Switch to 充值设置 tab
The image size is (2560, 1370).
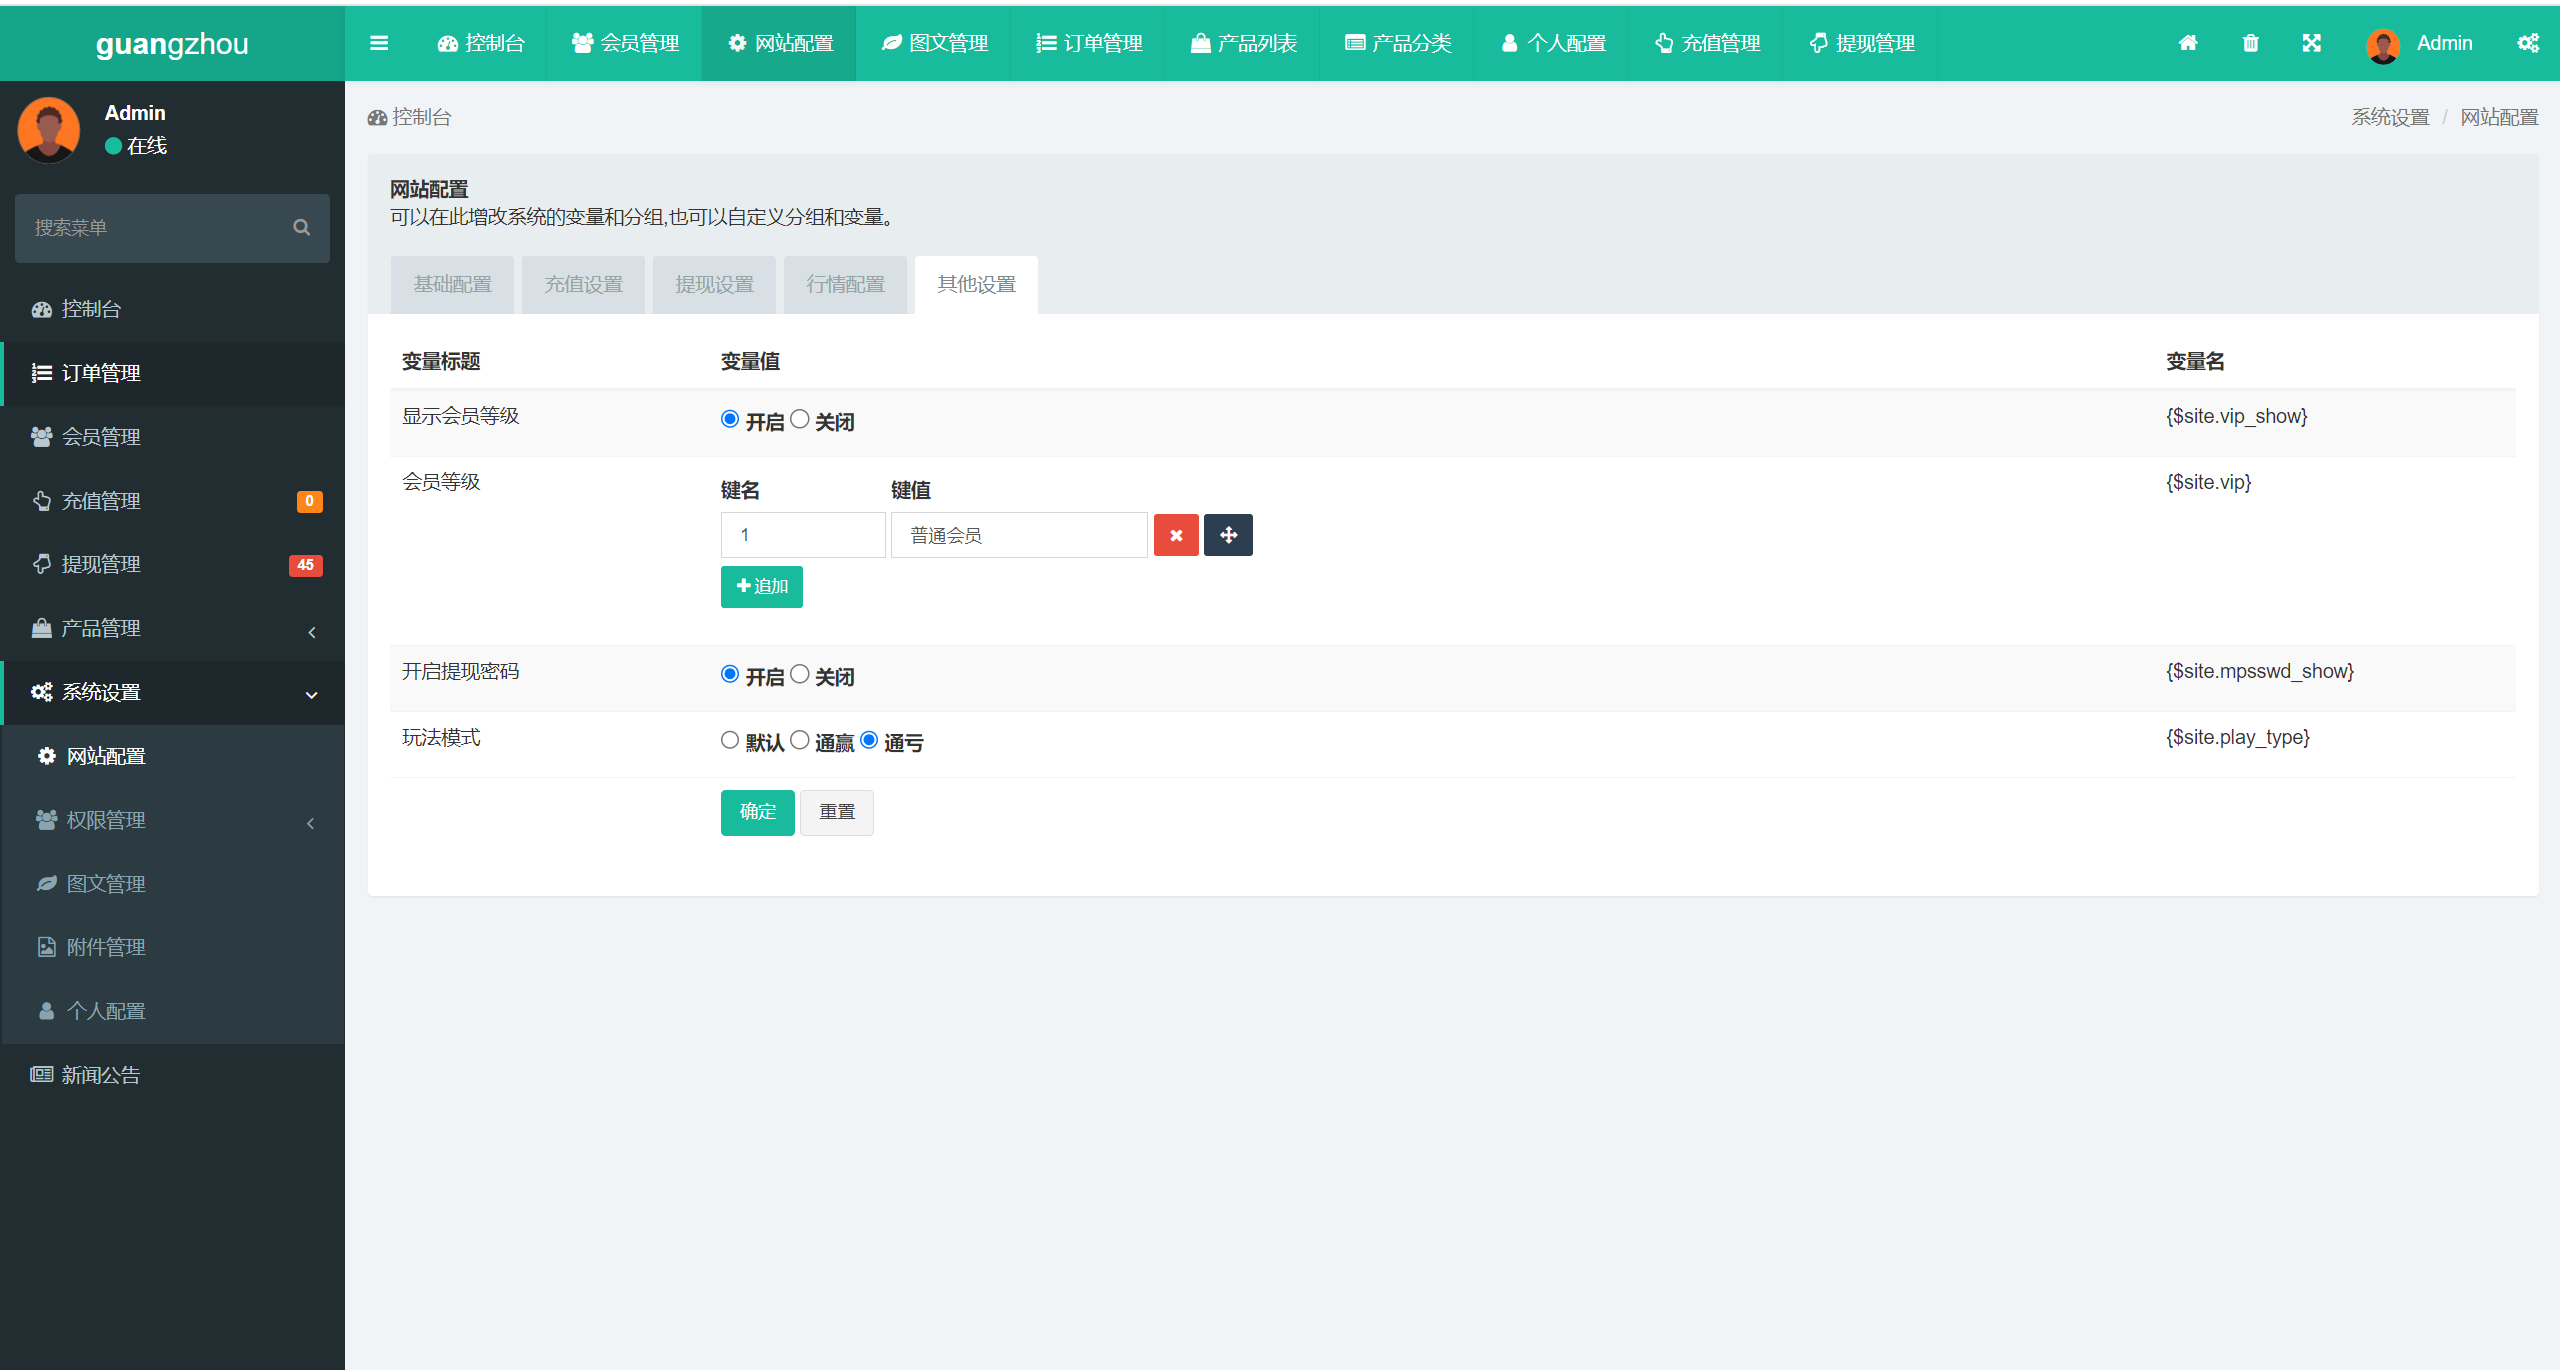click(582, 283)
